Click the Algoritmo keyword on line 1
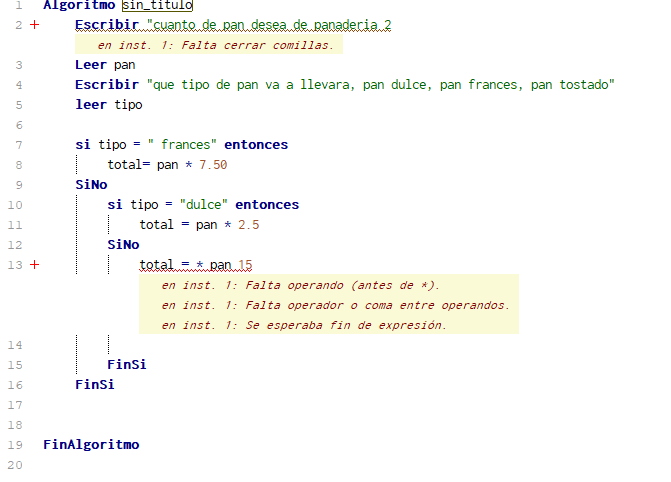 click(79, 5)
